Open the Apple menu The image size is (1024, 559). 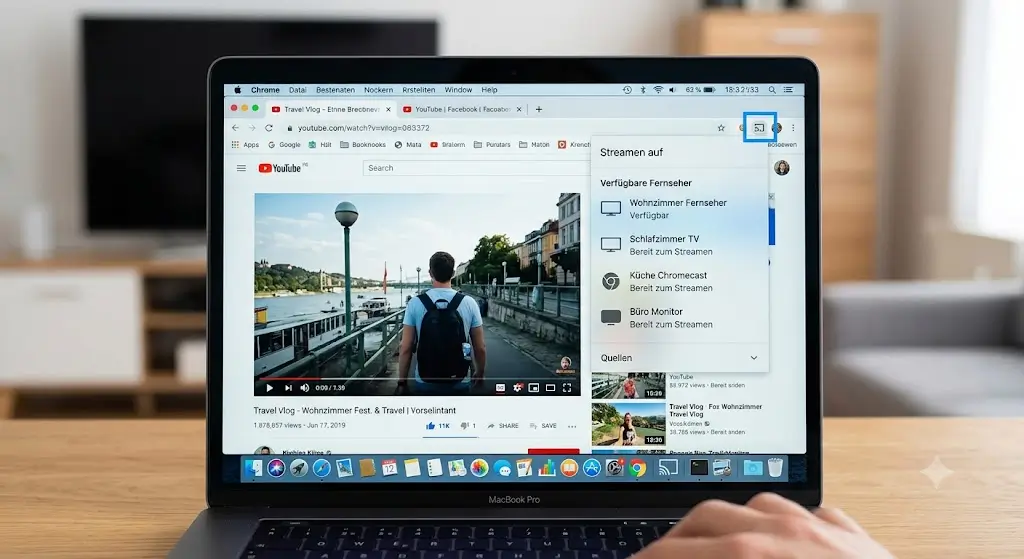pos(238,90)
